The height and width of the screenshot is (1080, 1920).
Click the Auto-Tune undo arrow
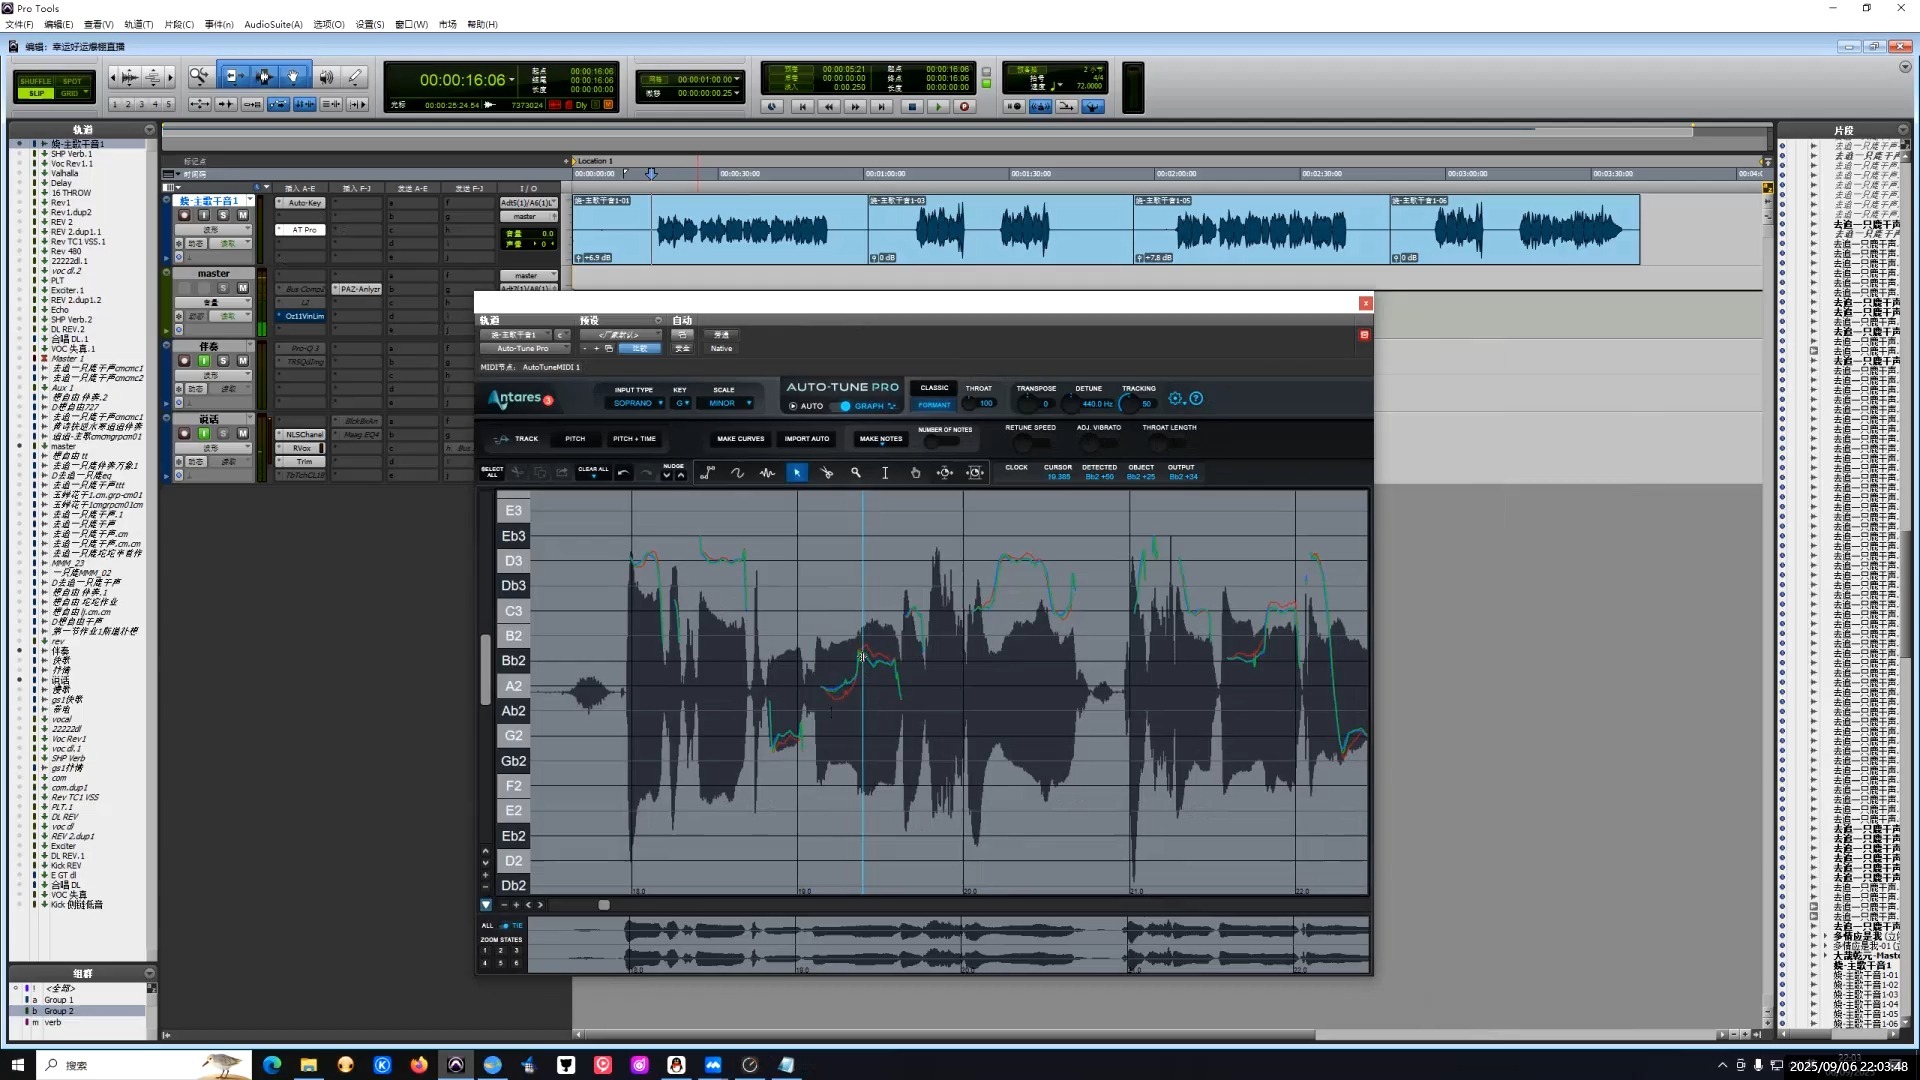pyautogui.click(x=623, y=473)
